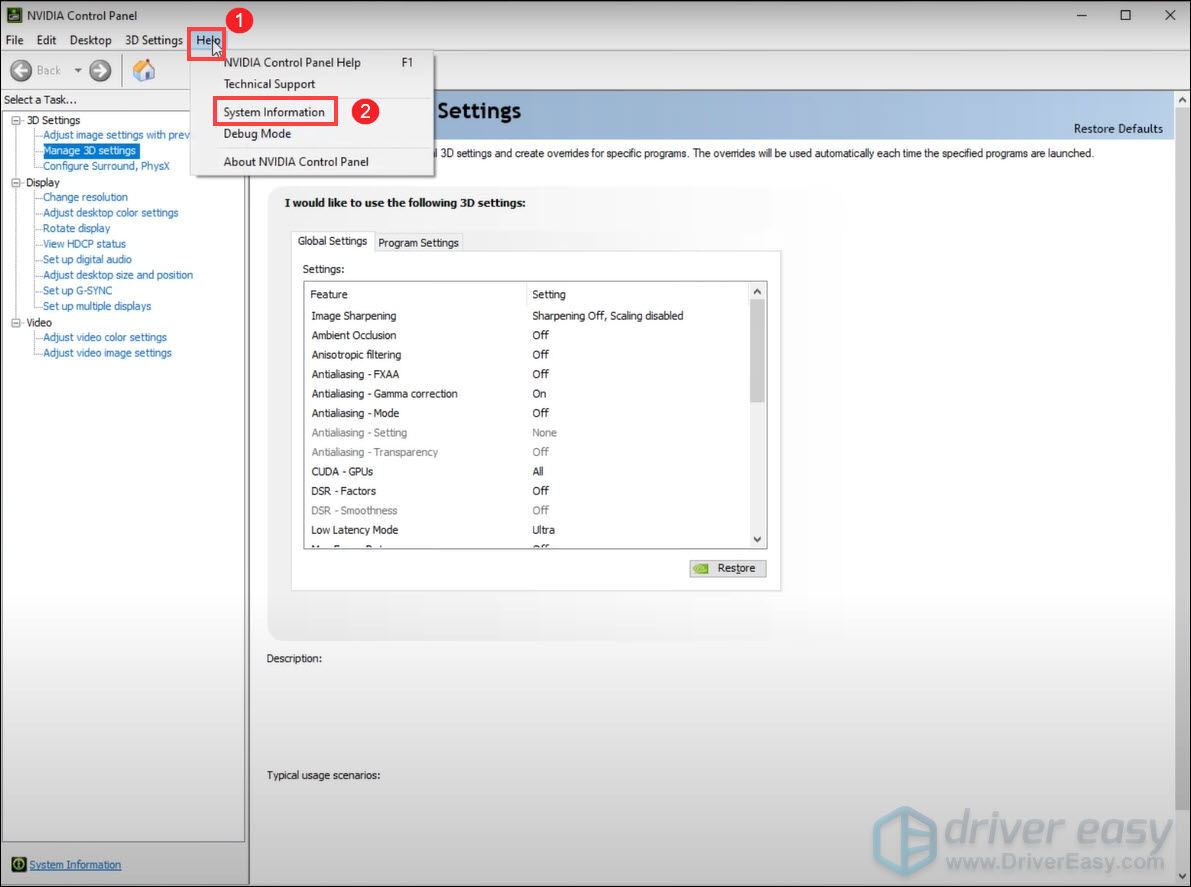The height and width of the screenshot is (887, 1191).
Task: Click main pane scroll up arrow
Action: [1183, 99]
